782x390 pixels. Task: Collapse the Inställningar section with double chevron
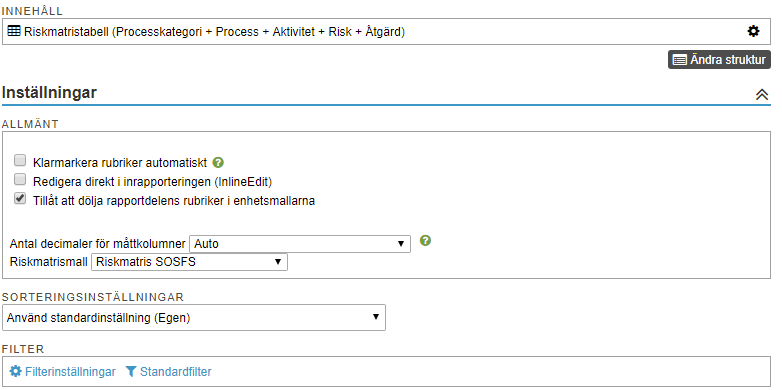(x=762, y=94)
